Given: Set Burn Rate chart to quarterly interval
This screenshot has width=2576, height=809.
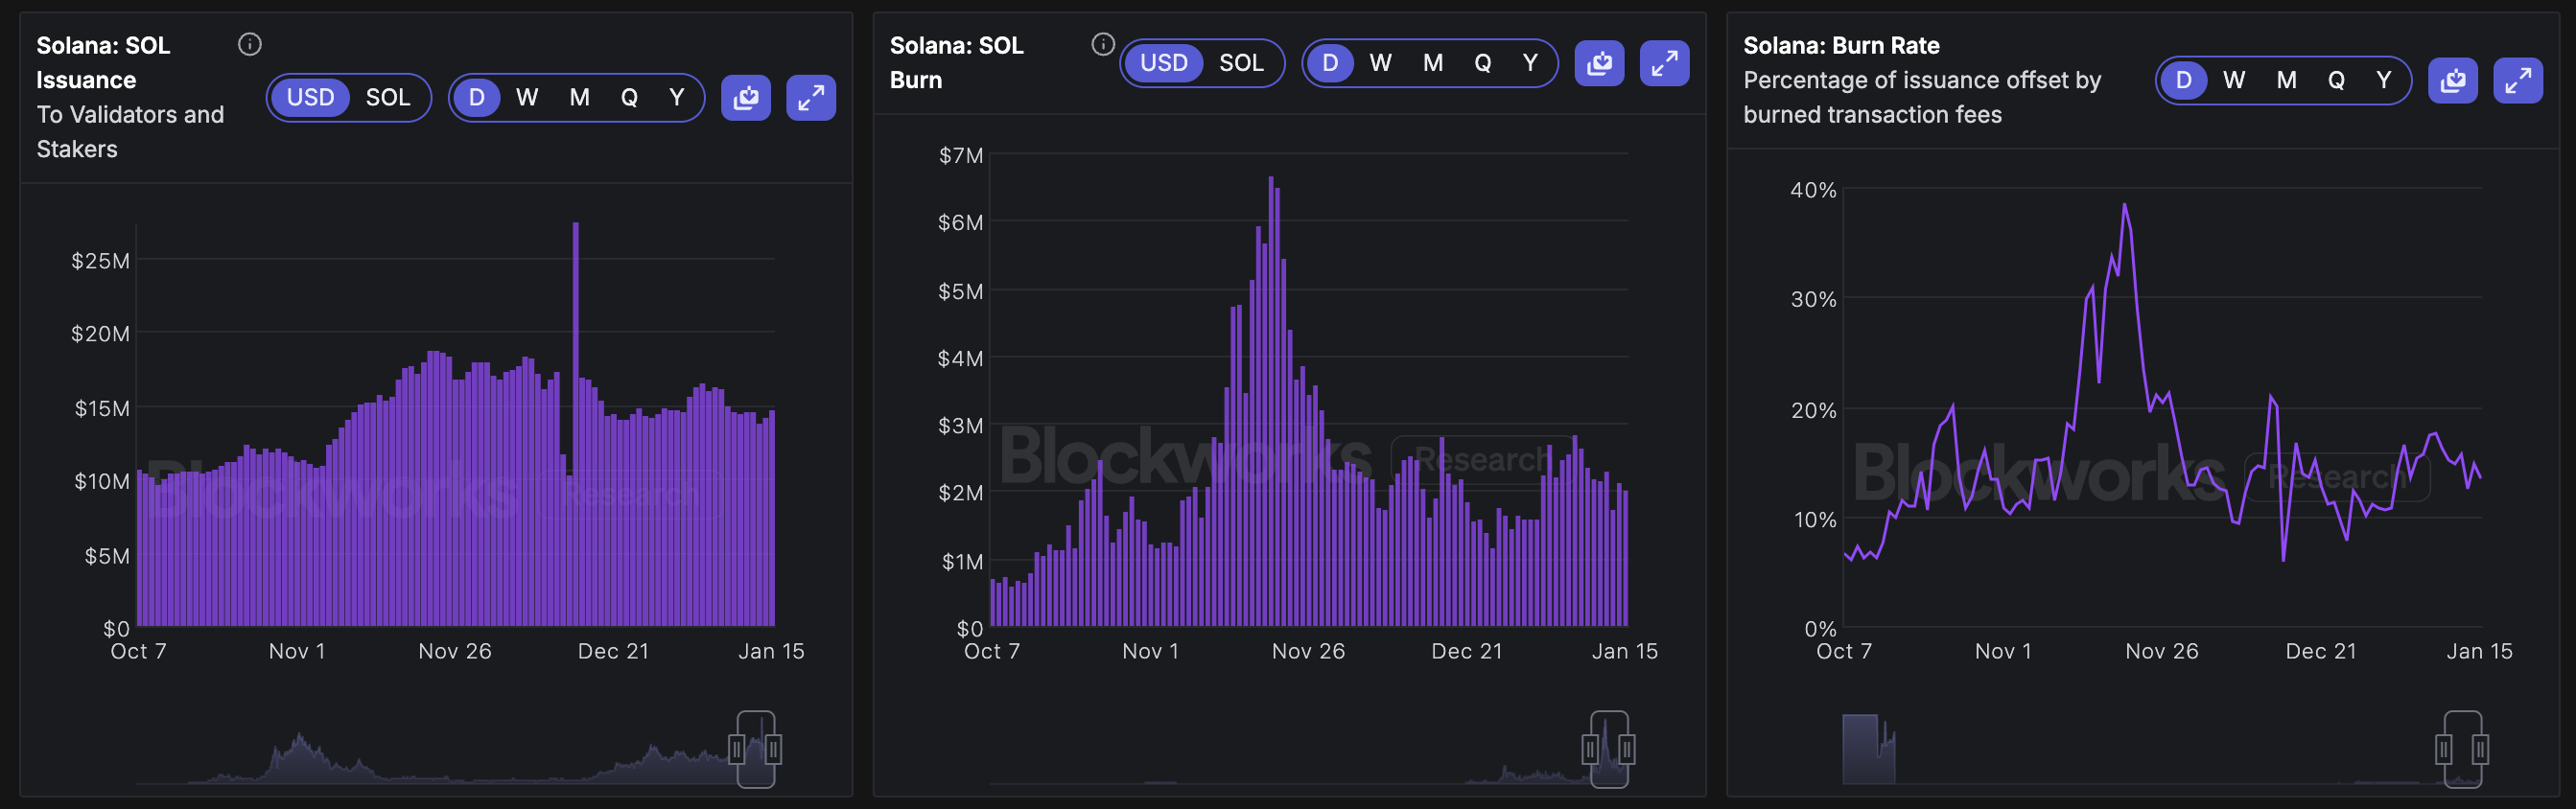Looking at the screenshot, I should tap(2336, 81).
